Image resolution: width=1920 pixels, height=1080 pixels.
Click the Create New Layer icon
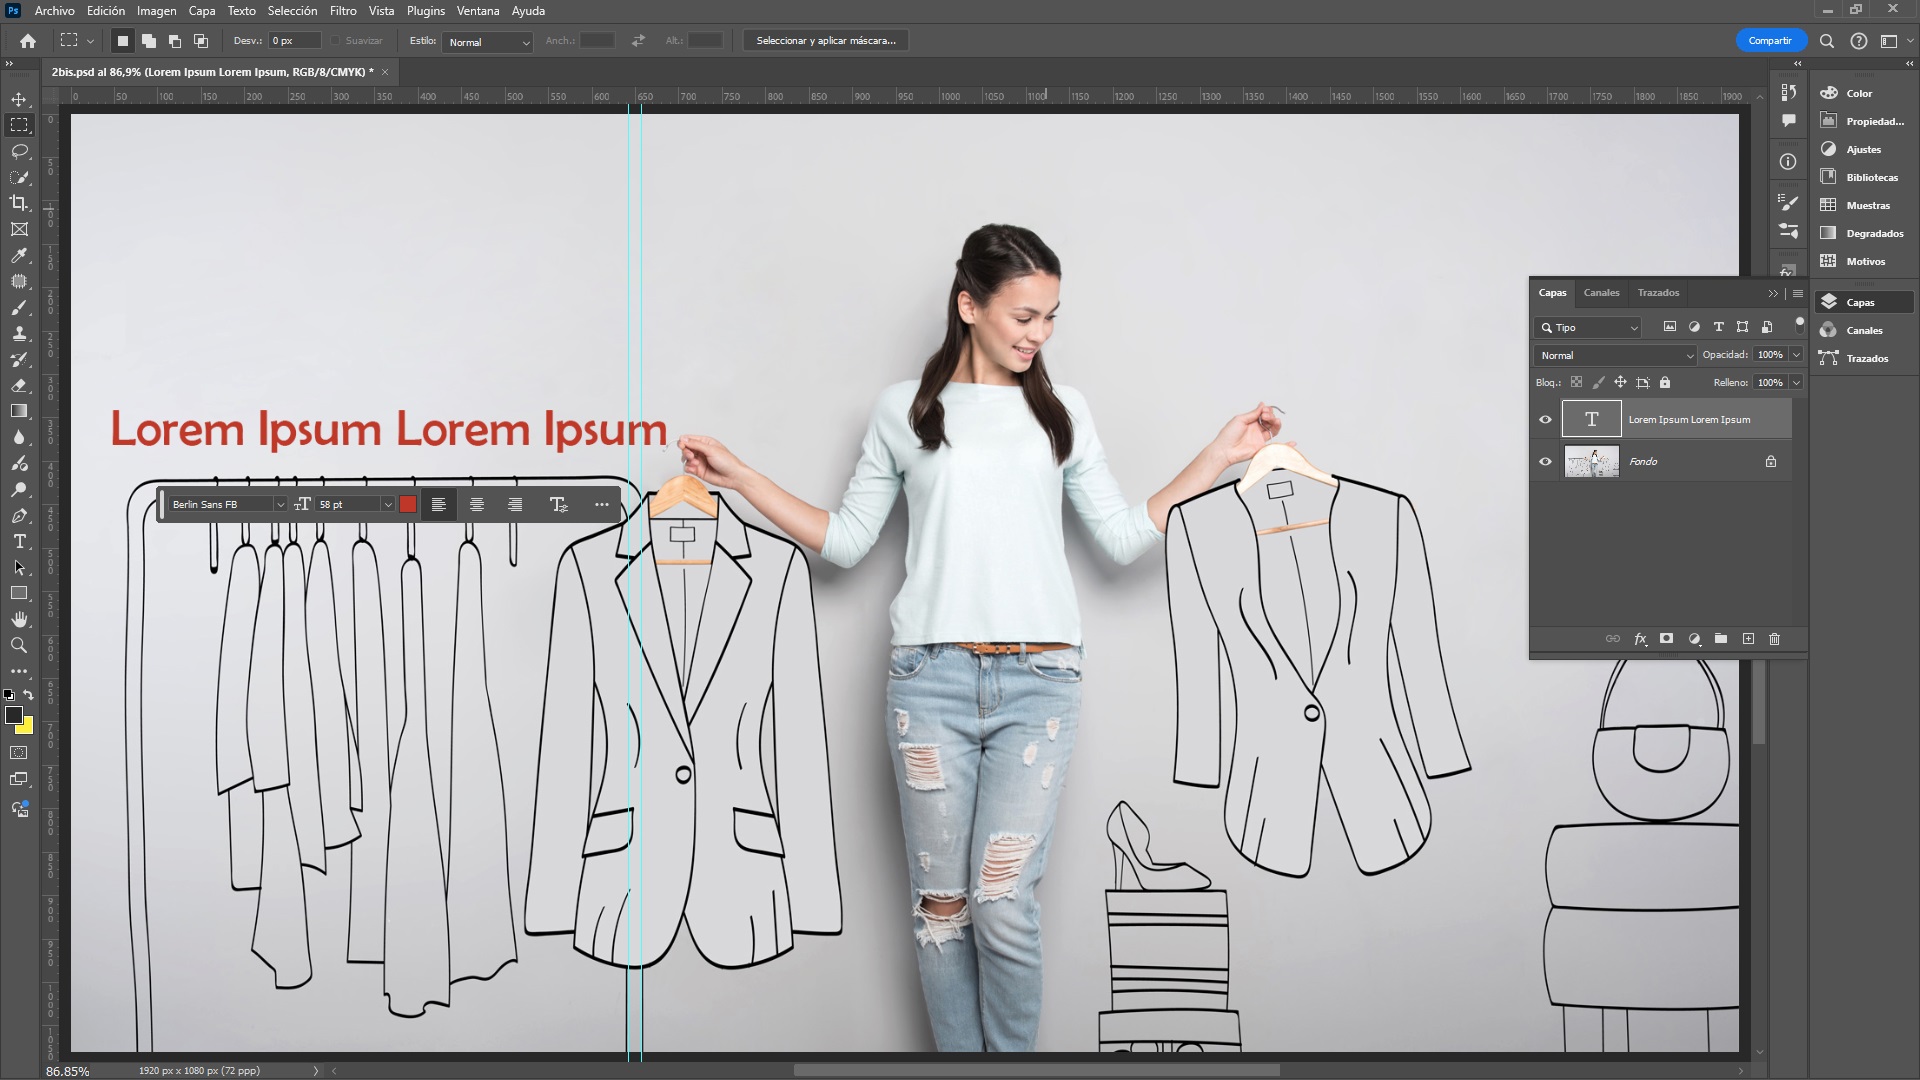(x=1747, y=638)
